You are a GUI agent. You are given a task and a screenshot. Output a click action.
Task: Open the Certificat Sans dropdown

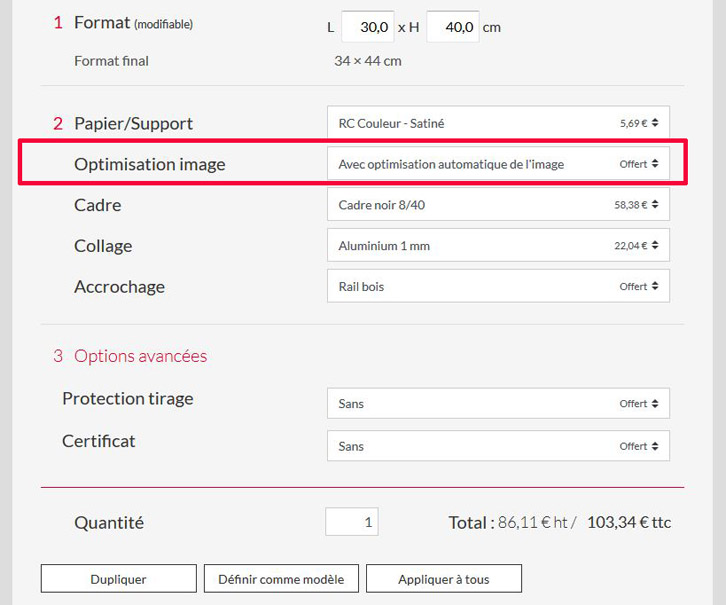497,447
